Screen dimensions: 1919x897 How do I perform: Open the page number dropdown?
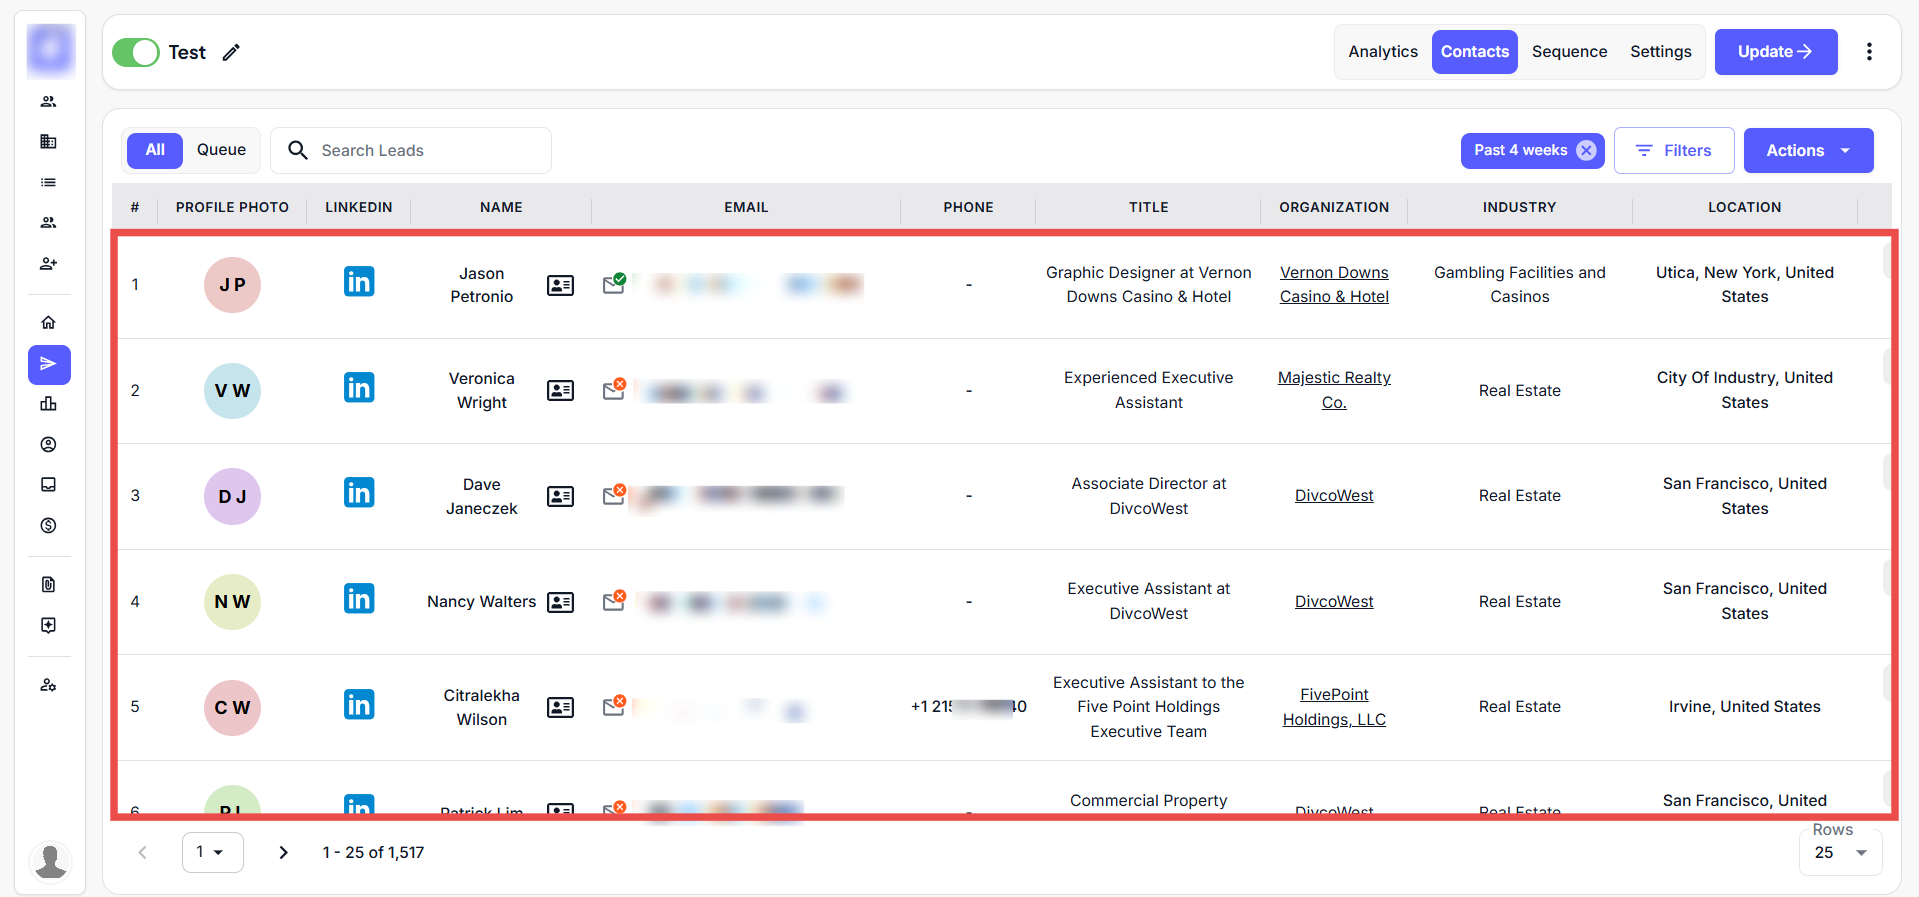point(212,852)
